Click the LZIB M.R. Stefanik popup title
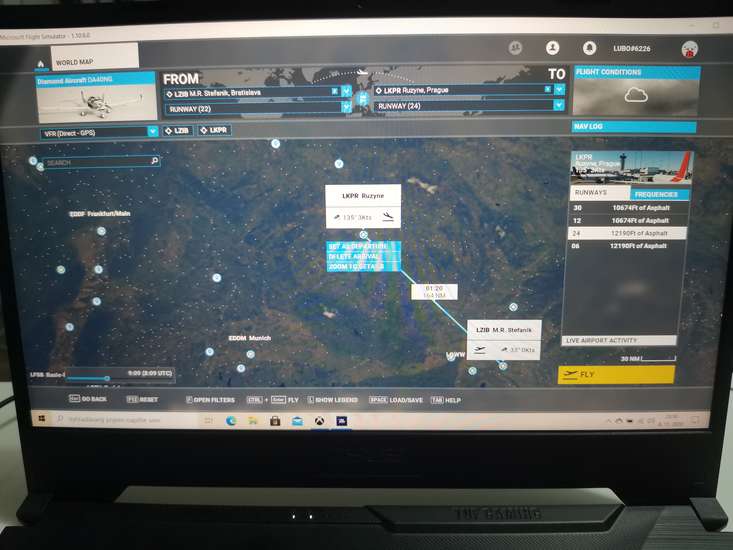This screenshot has width=733, height=550. tap(503, 330)
